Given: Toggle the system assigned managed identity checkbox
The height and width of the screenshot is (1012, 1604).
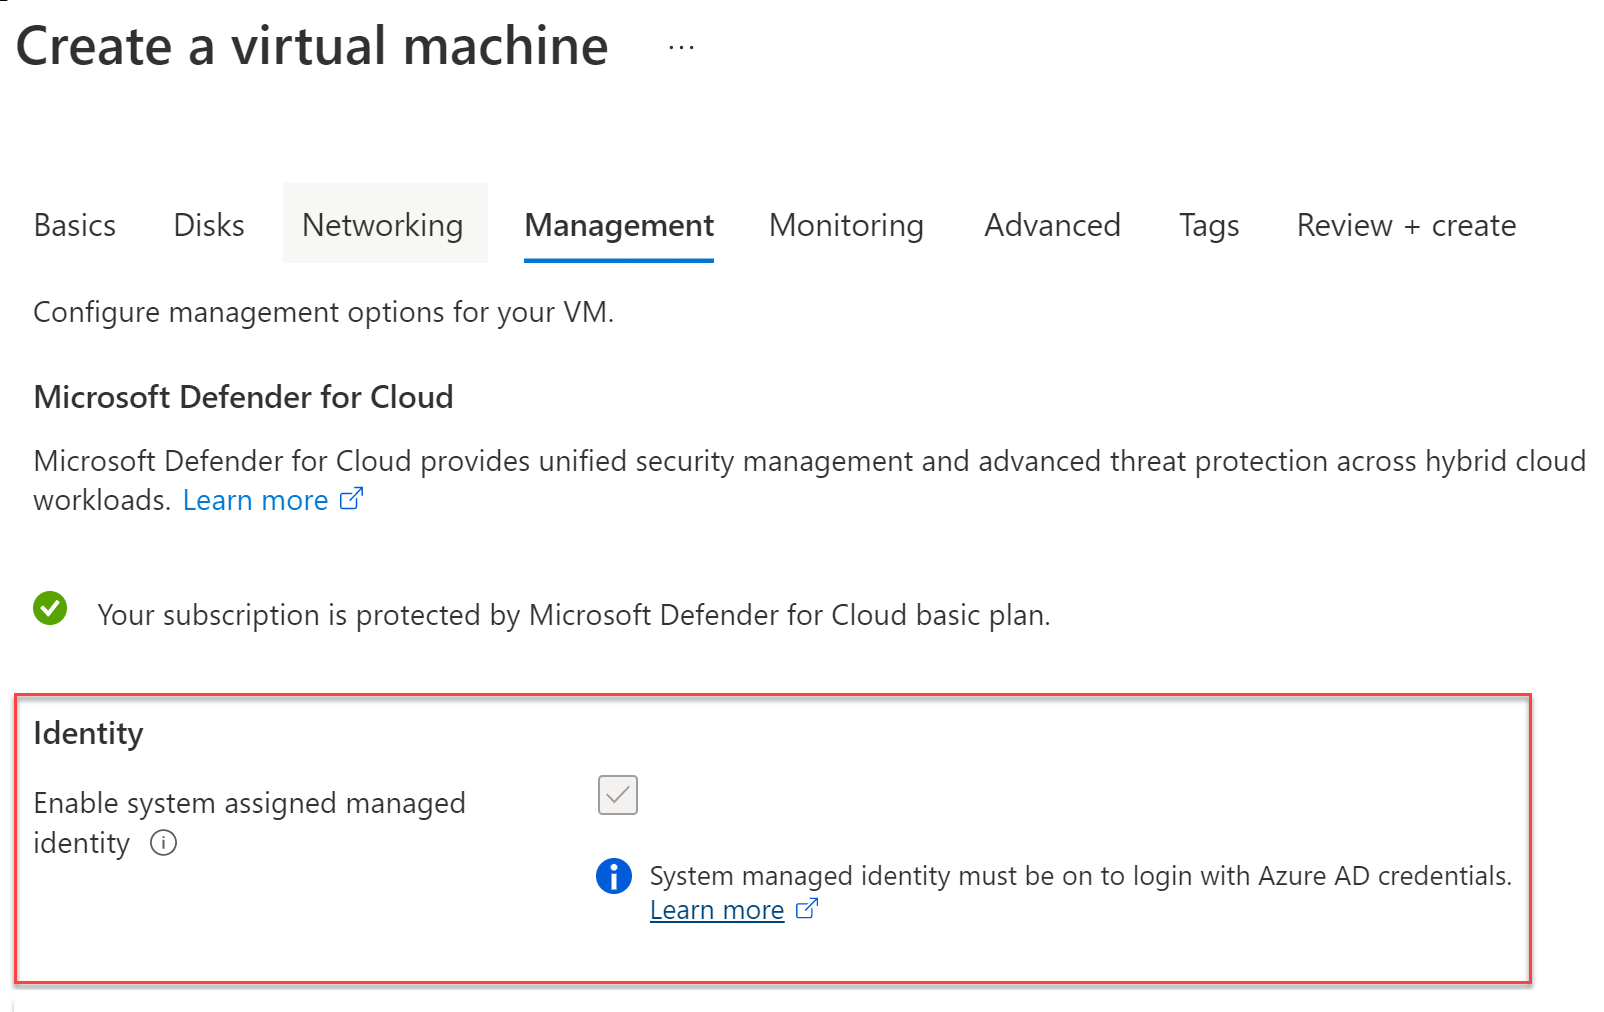Looking at the screenshot, I should (x=617, y=795).
